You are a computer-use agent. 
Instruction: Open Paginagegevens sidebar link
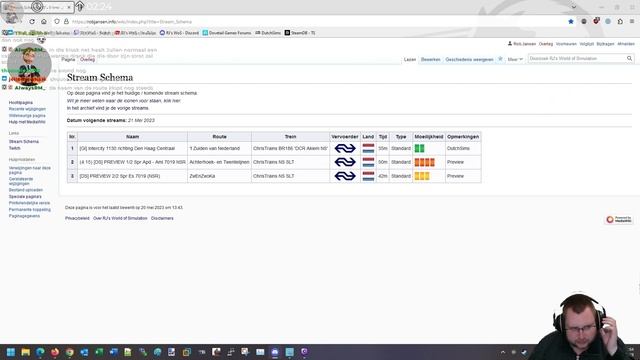tap(24, 216)
